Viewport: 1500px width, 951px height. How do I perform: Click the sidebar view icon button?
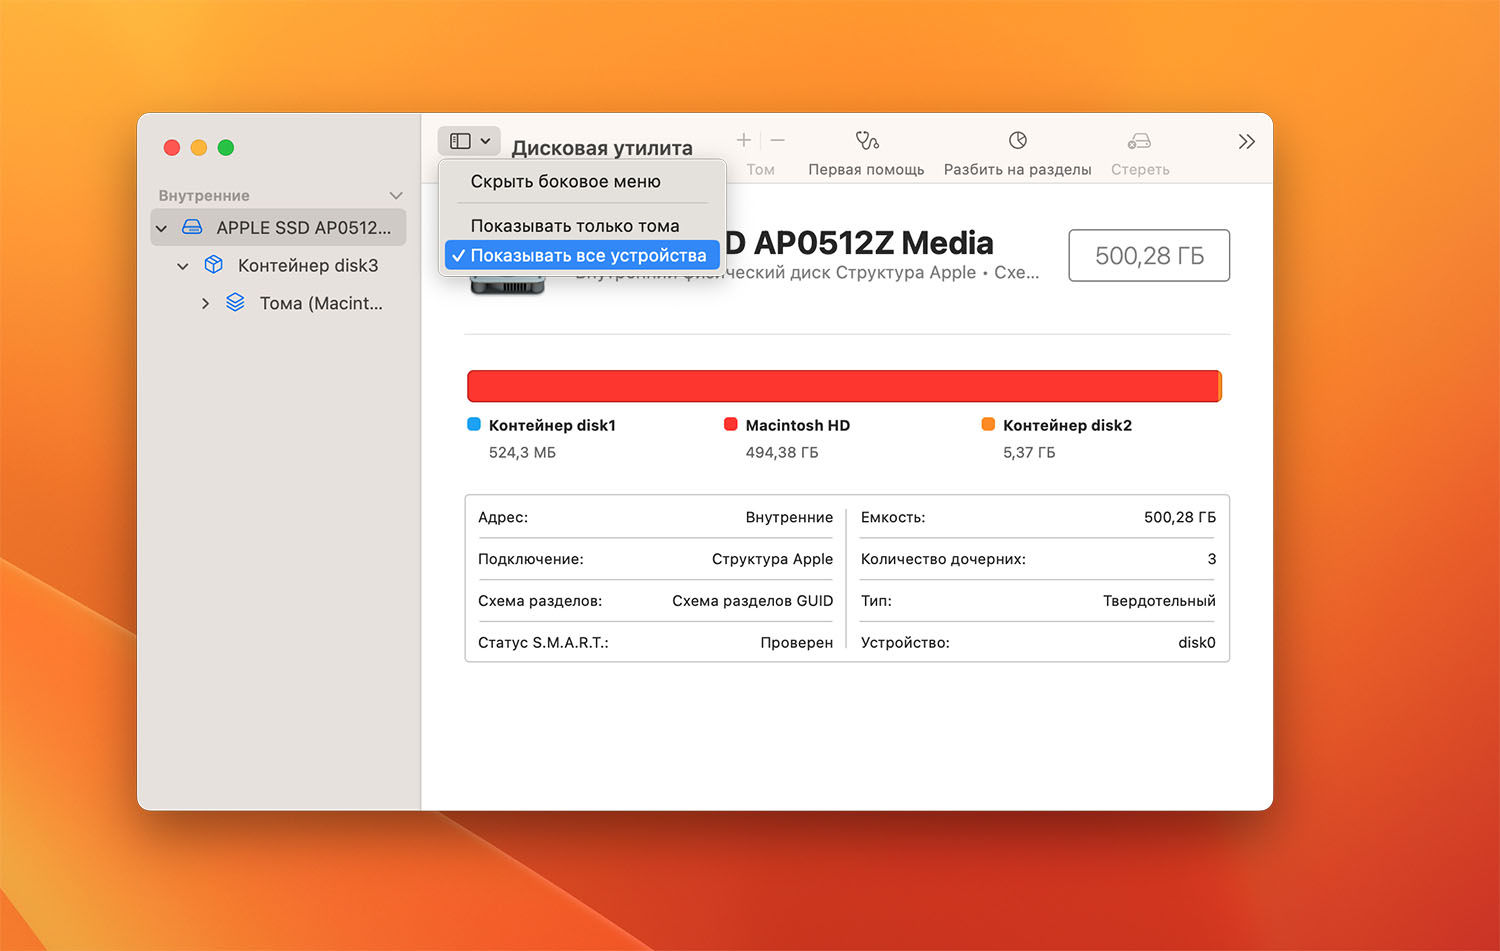tap(461, 141)
